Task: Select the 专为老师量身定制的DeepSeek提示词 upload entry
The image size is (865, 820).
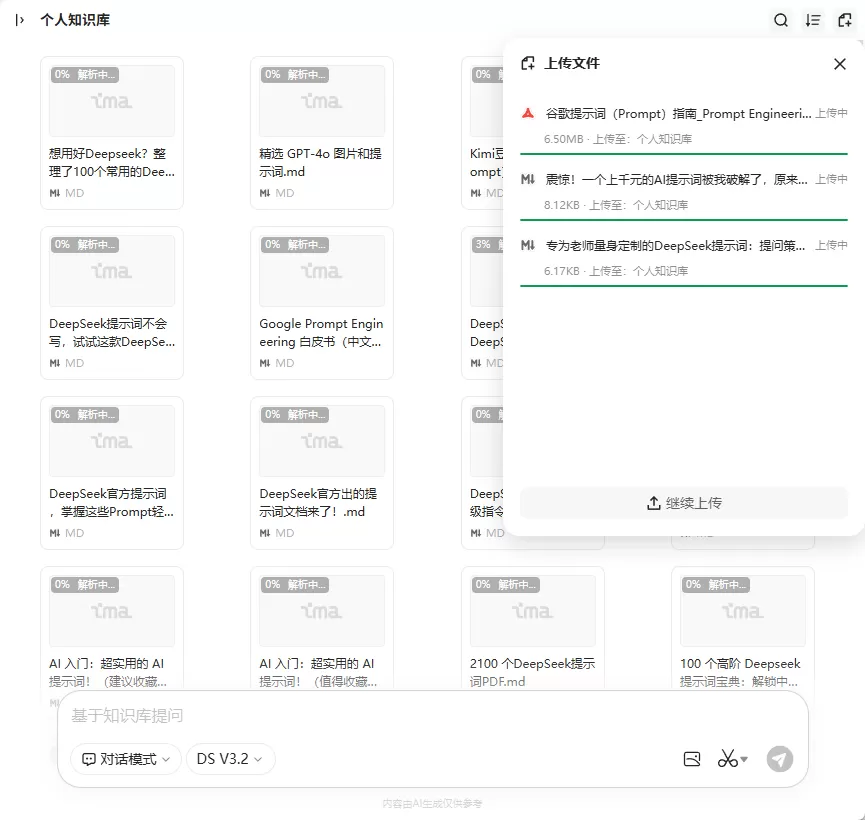Action: point(684,258)
